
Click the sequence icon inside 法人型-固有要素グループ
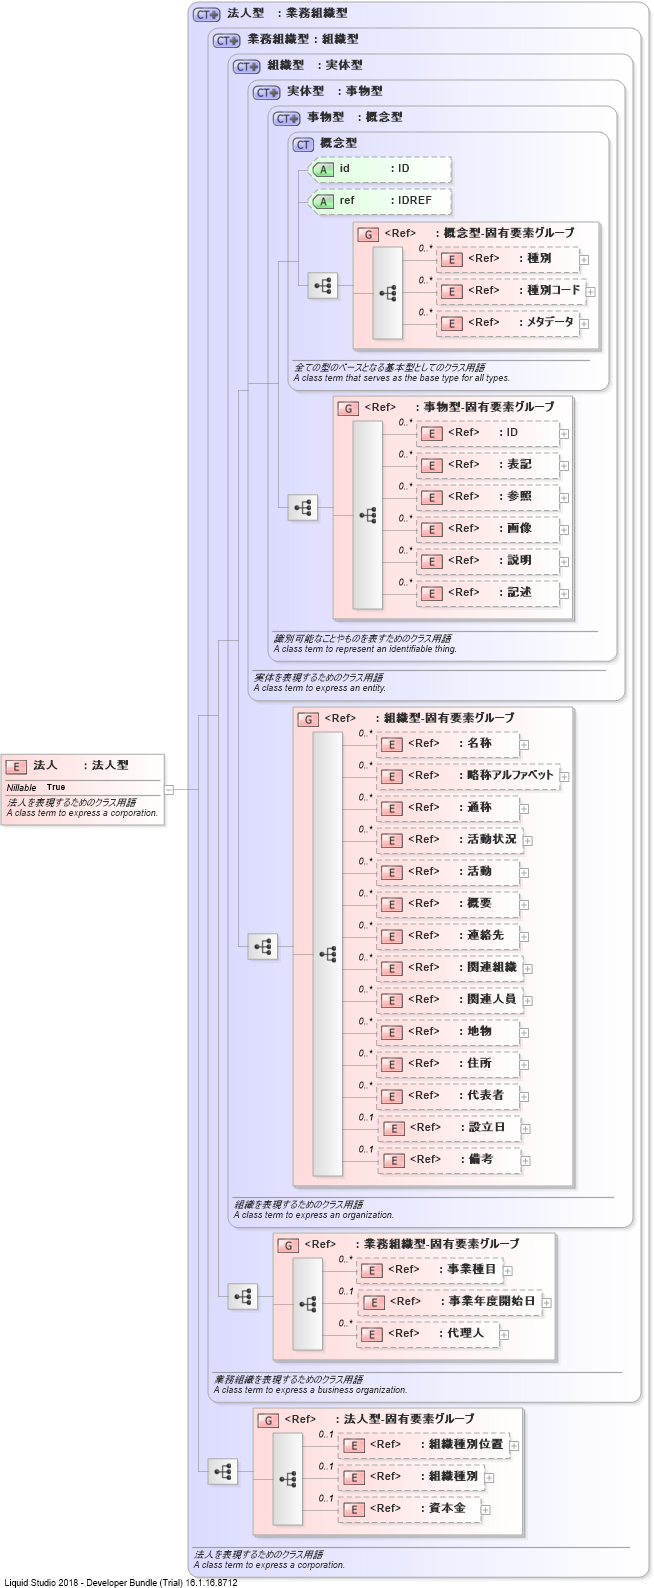pyautogui.click(x=288, y=1479)
